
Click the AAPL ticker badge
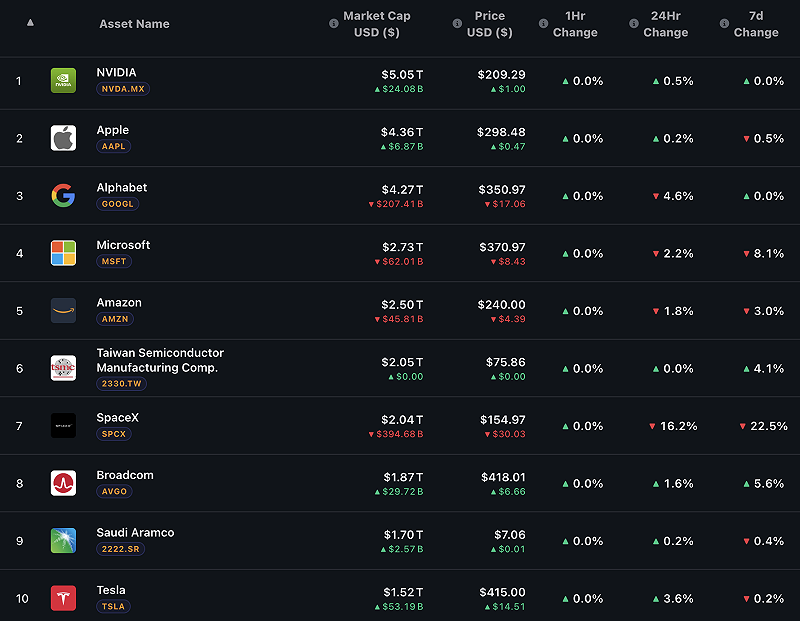point(113,146)
